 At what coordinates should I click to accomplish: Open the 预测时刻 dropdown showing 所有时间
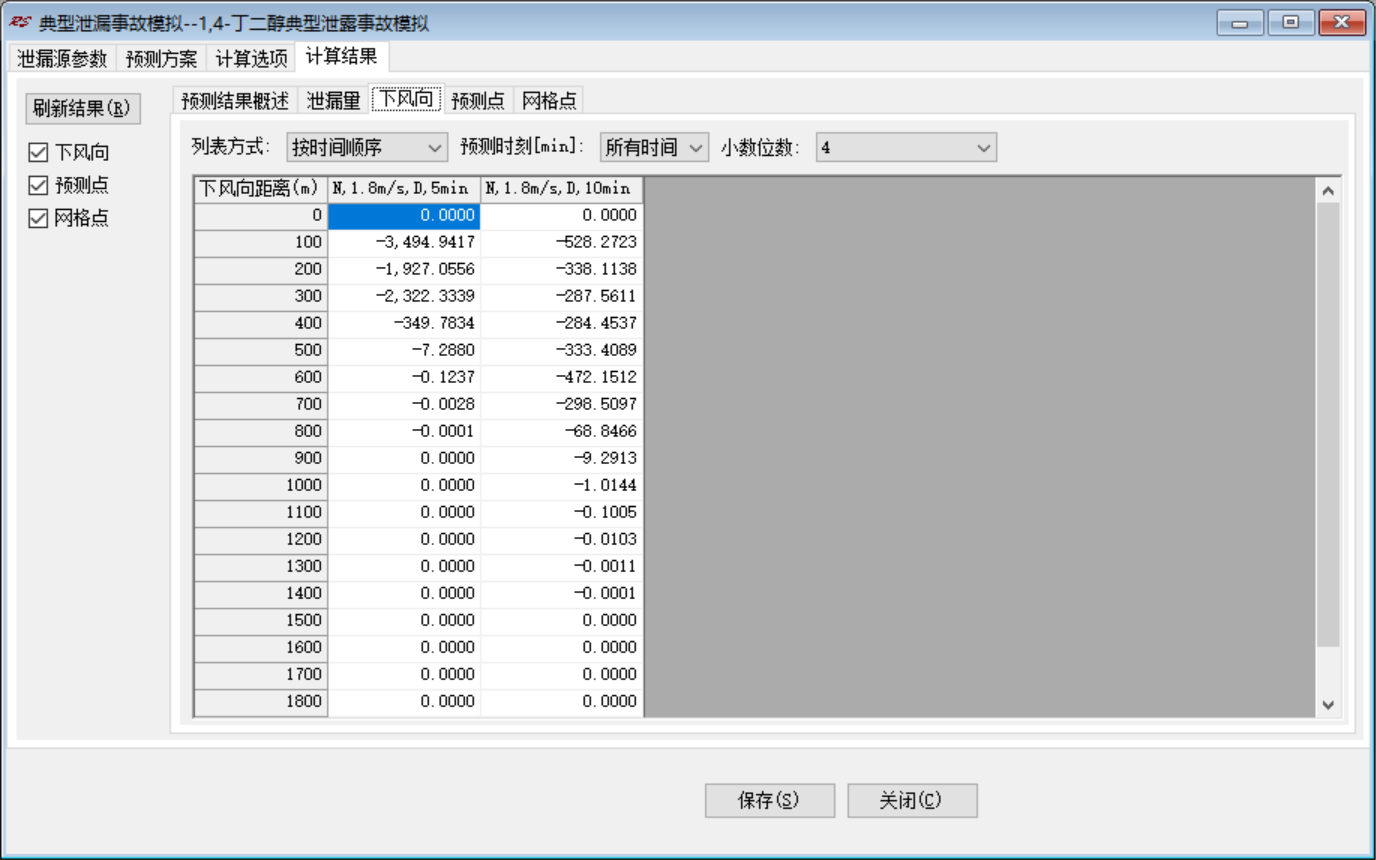[x=654, y=148]
